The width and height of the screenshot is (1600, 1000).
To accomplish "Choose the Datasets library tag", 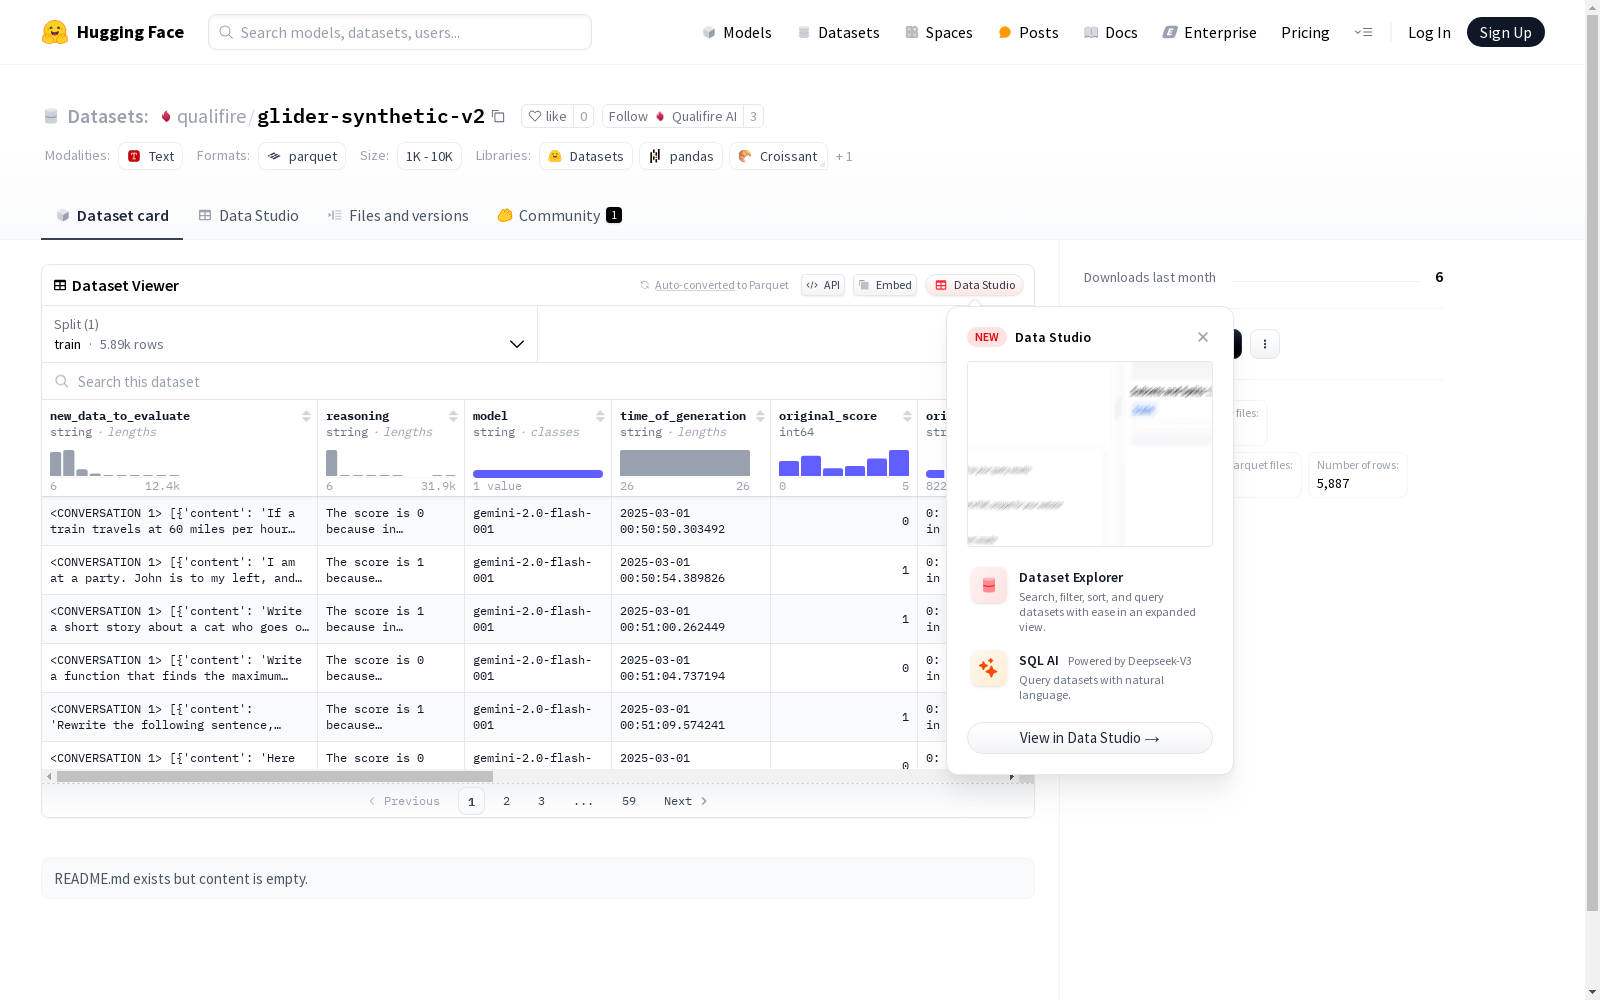I will click(x=586, y=156).
